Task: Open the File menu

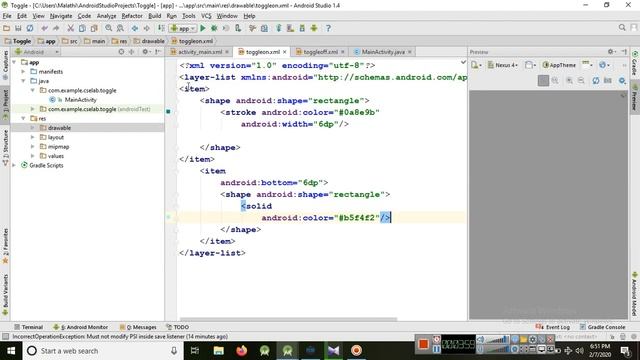Action: pos(7,16)
